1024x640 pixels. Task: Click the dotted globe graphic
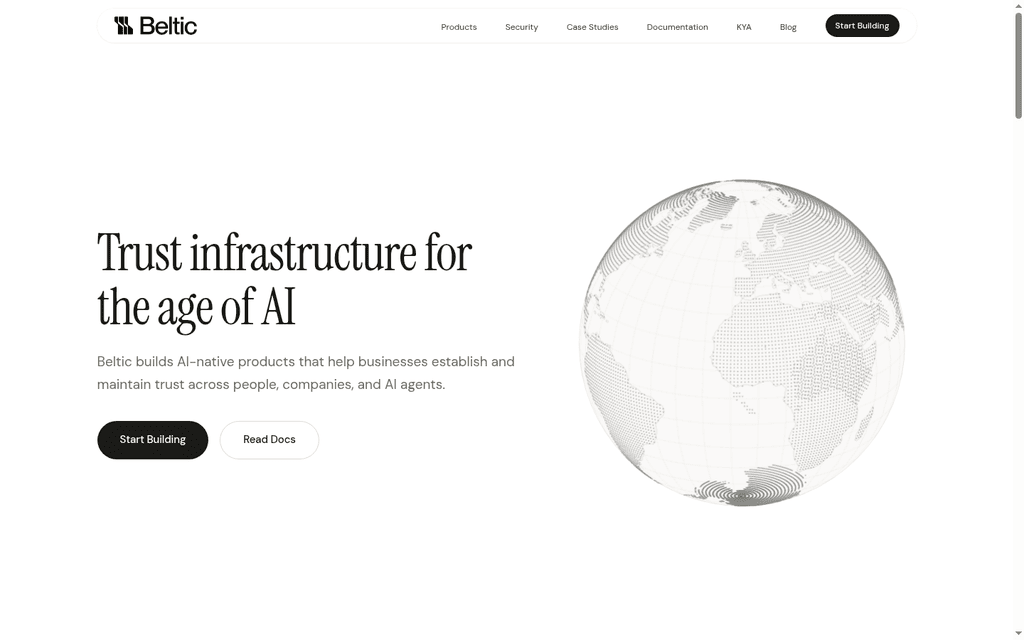tap(741, 343)
